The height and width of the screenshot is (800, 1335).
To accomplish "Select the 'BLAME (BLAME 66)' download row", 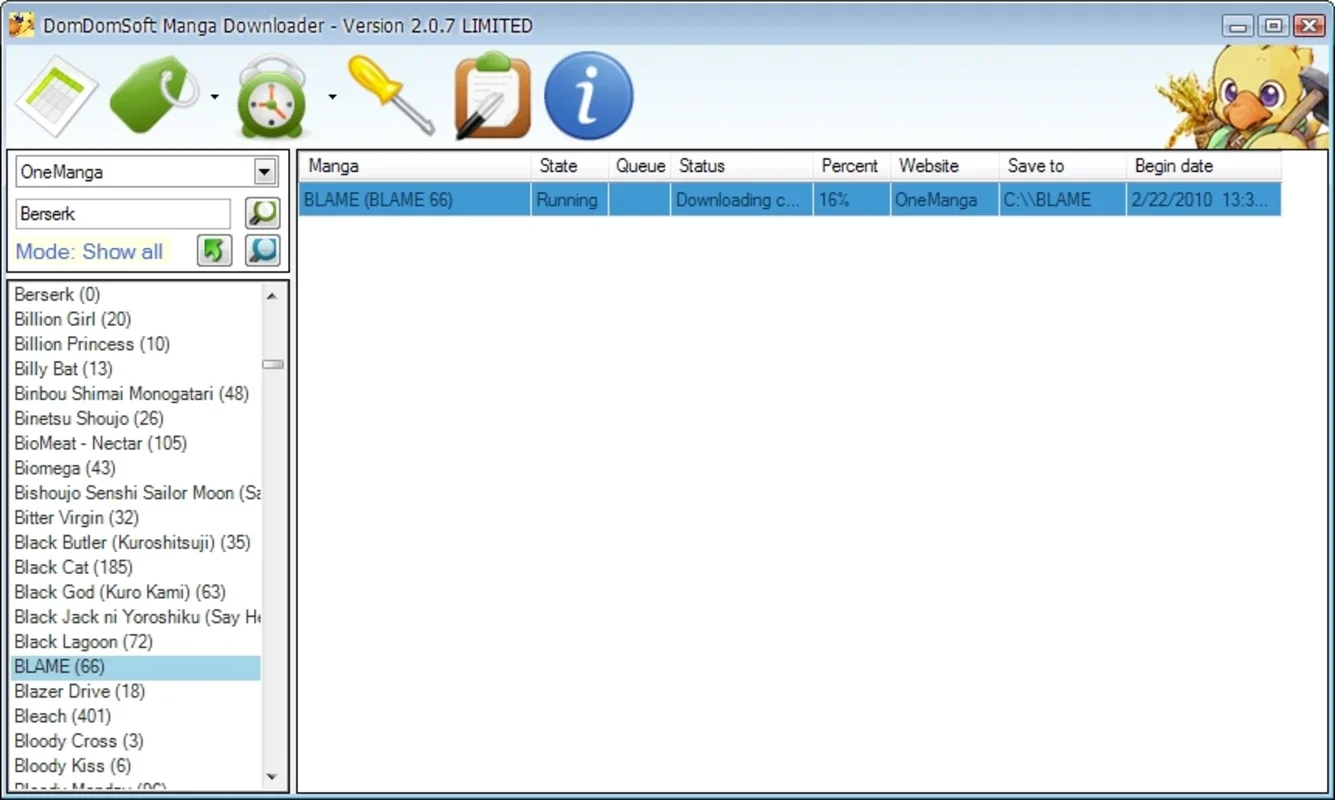I will (x=790, y=200).
